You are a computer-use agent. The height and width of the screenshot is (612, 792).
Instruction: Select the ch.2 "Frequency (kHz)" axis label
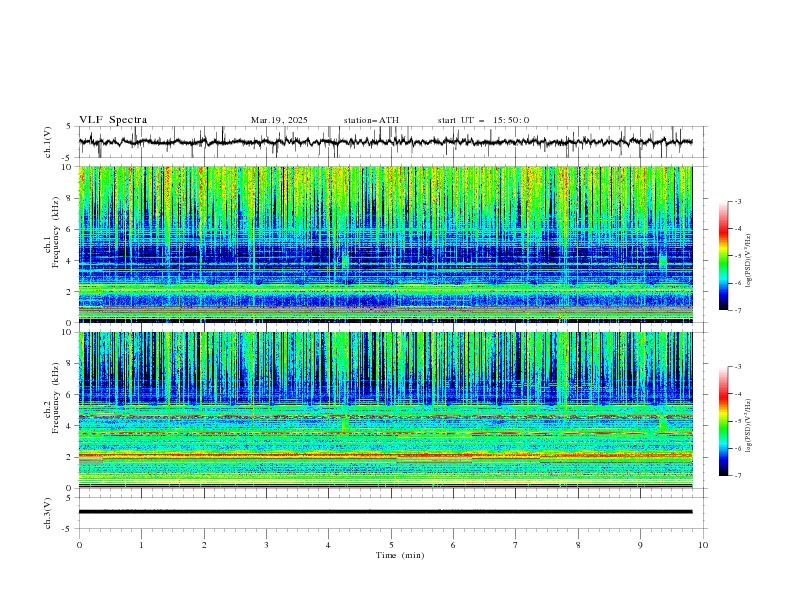55,397
